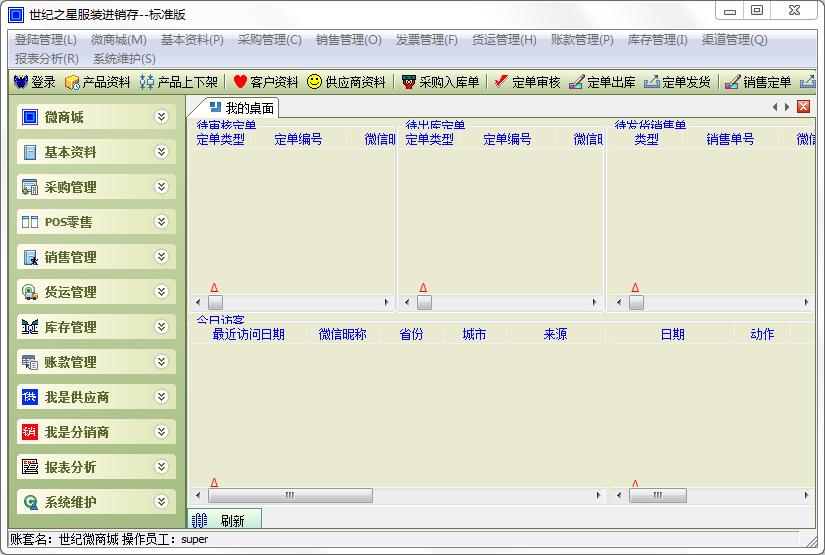825x555 pixels.
Task: Click the 我的桌面 tab icon
Action: tap(215, 107)
